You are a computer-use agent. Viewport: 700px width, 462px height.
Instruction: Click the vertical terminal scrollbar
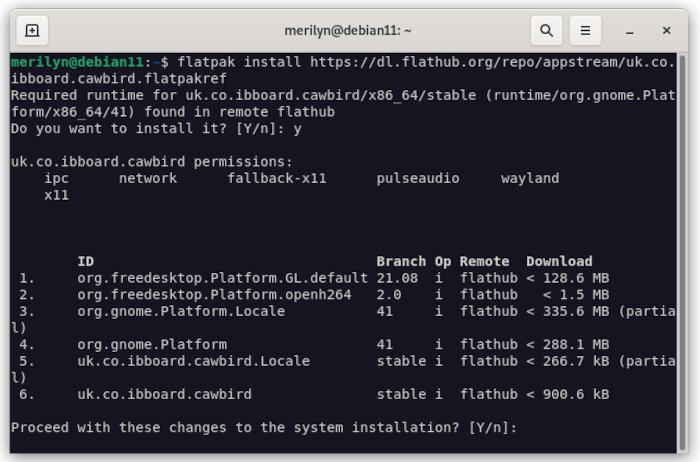point(682,252)
